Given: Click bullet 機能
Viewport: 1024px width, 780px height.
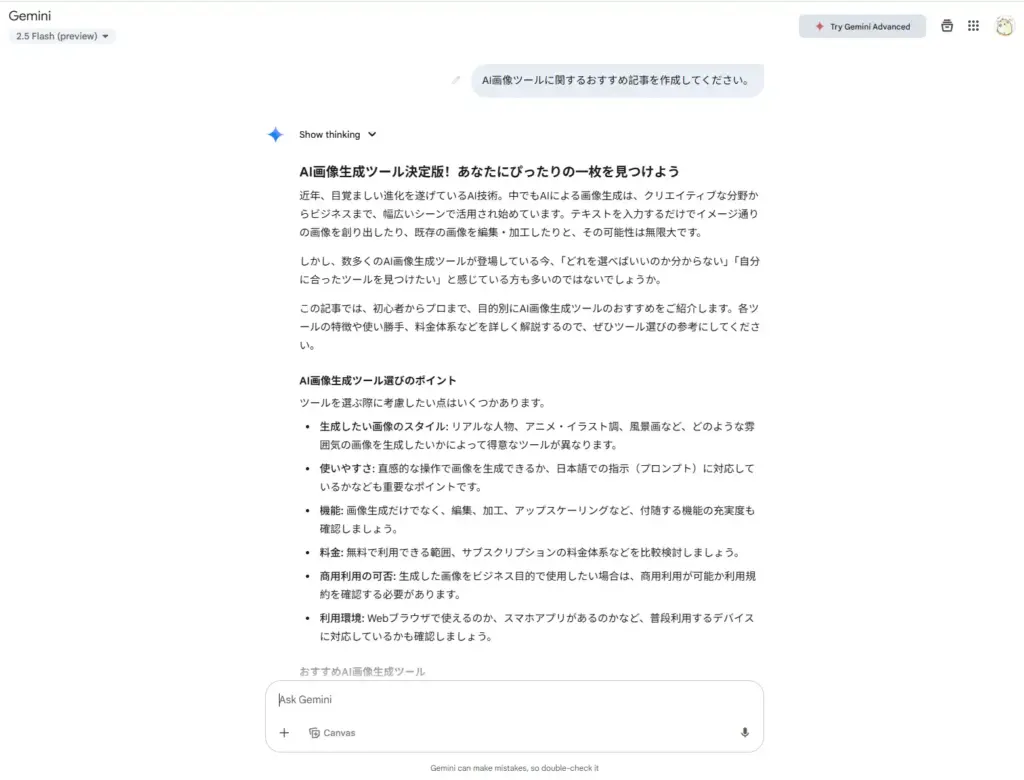Looking at the screenshot, I should tap(537, 519).
